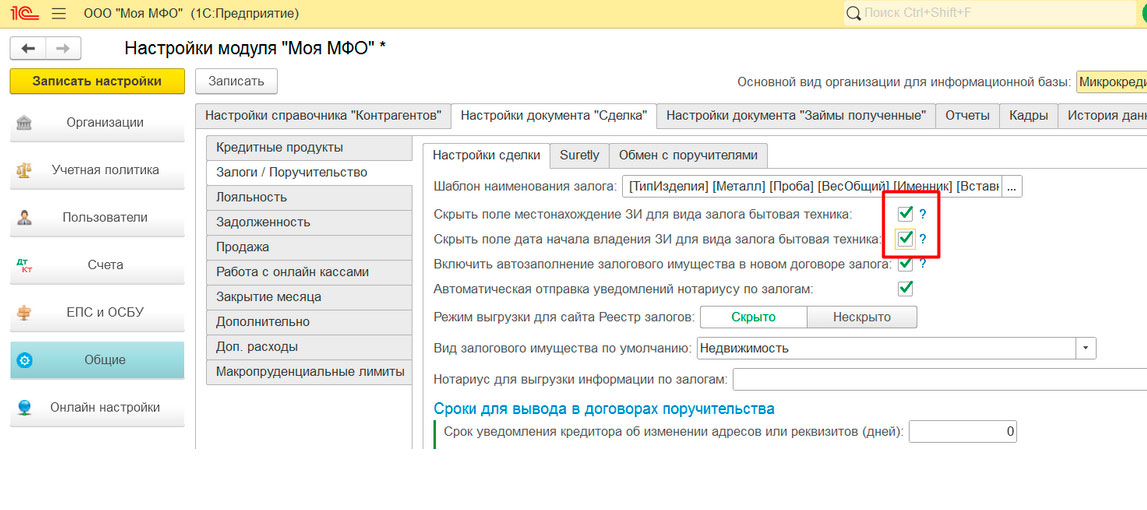Select Залоги / Поручительство in side list

309,173
